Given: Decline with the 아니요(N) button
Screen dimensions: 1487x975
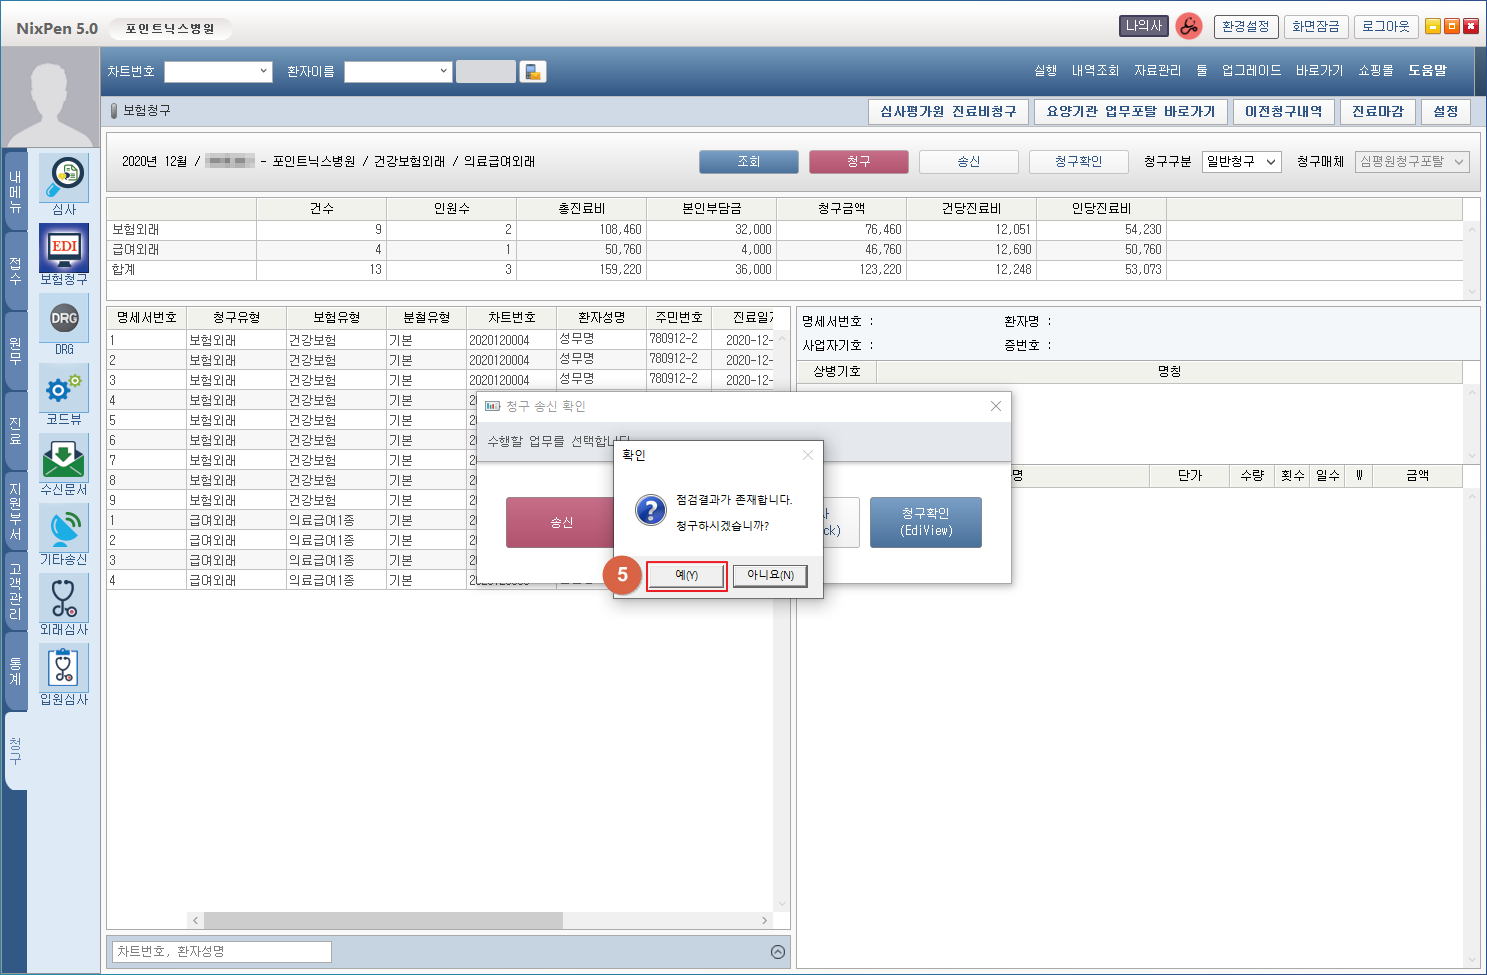Looking at the screenshot, I should 770,576.
